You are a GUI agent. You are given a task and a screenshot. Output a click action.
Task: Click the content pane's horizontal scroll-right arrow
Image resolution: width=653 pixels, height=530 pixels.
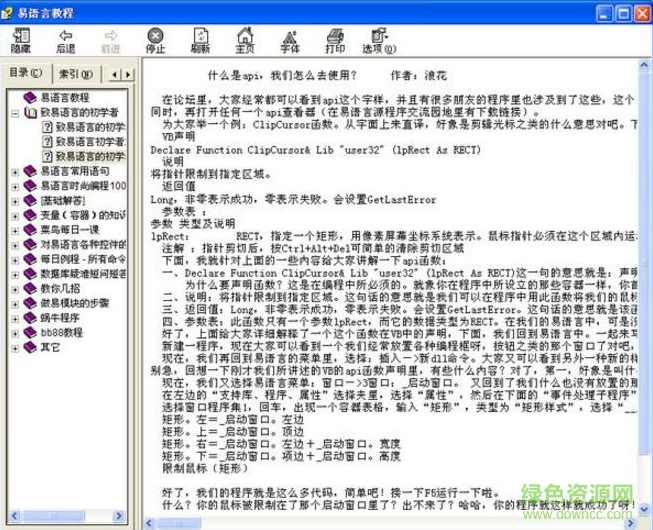click(x=631, y=523)
